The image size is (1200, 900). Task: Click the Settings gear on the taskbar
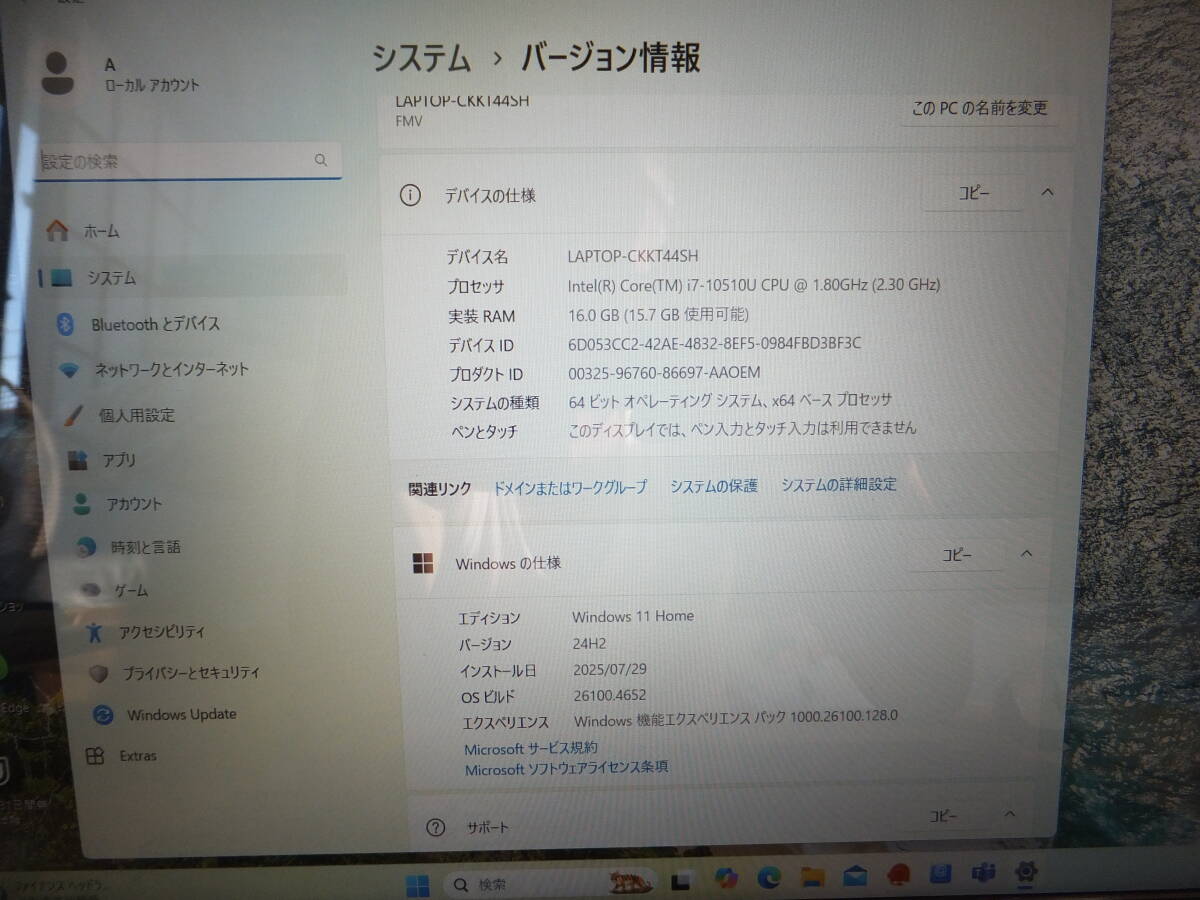click(1025, 872)
